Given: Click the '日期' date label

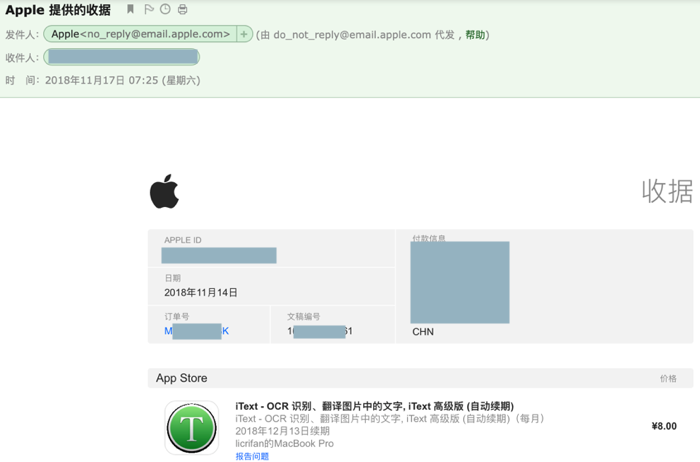Looking at the screenshot, I should (173, 278).
